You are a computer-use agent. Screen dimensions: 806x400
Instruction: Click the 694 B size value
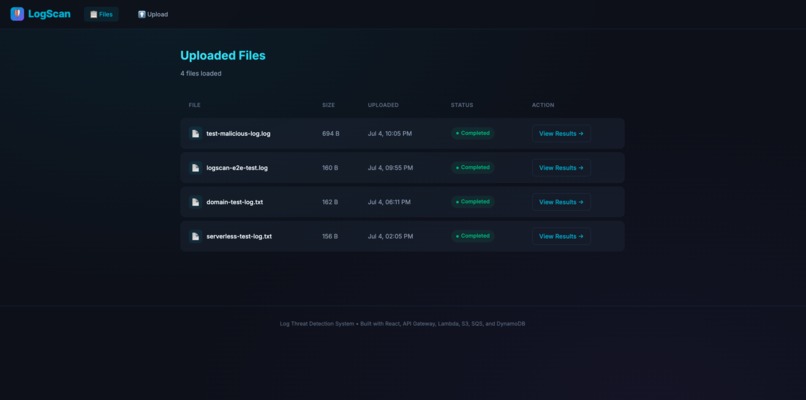click(x=331, y=134)
